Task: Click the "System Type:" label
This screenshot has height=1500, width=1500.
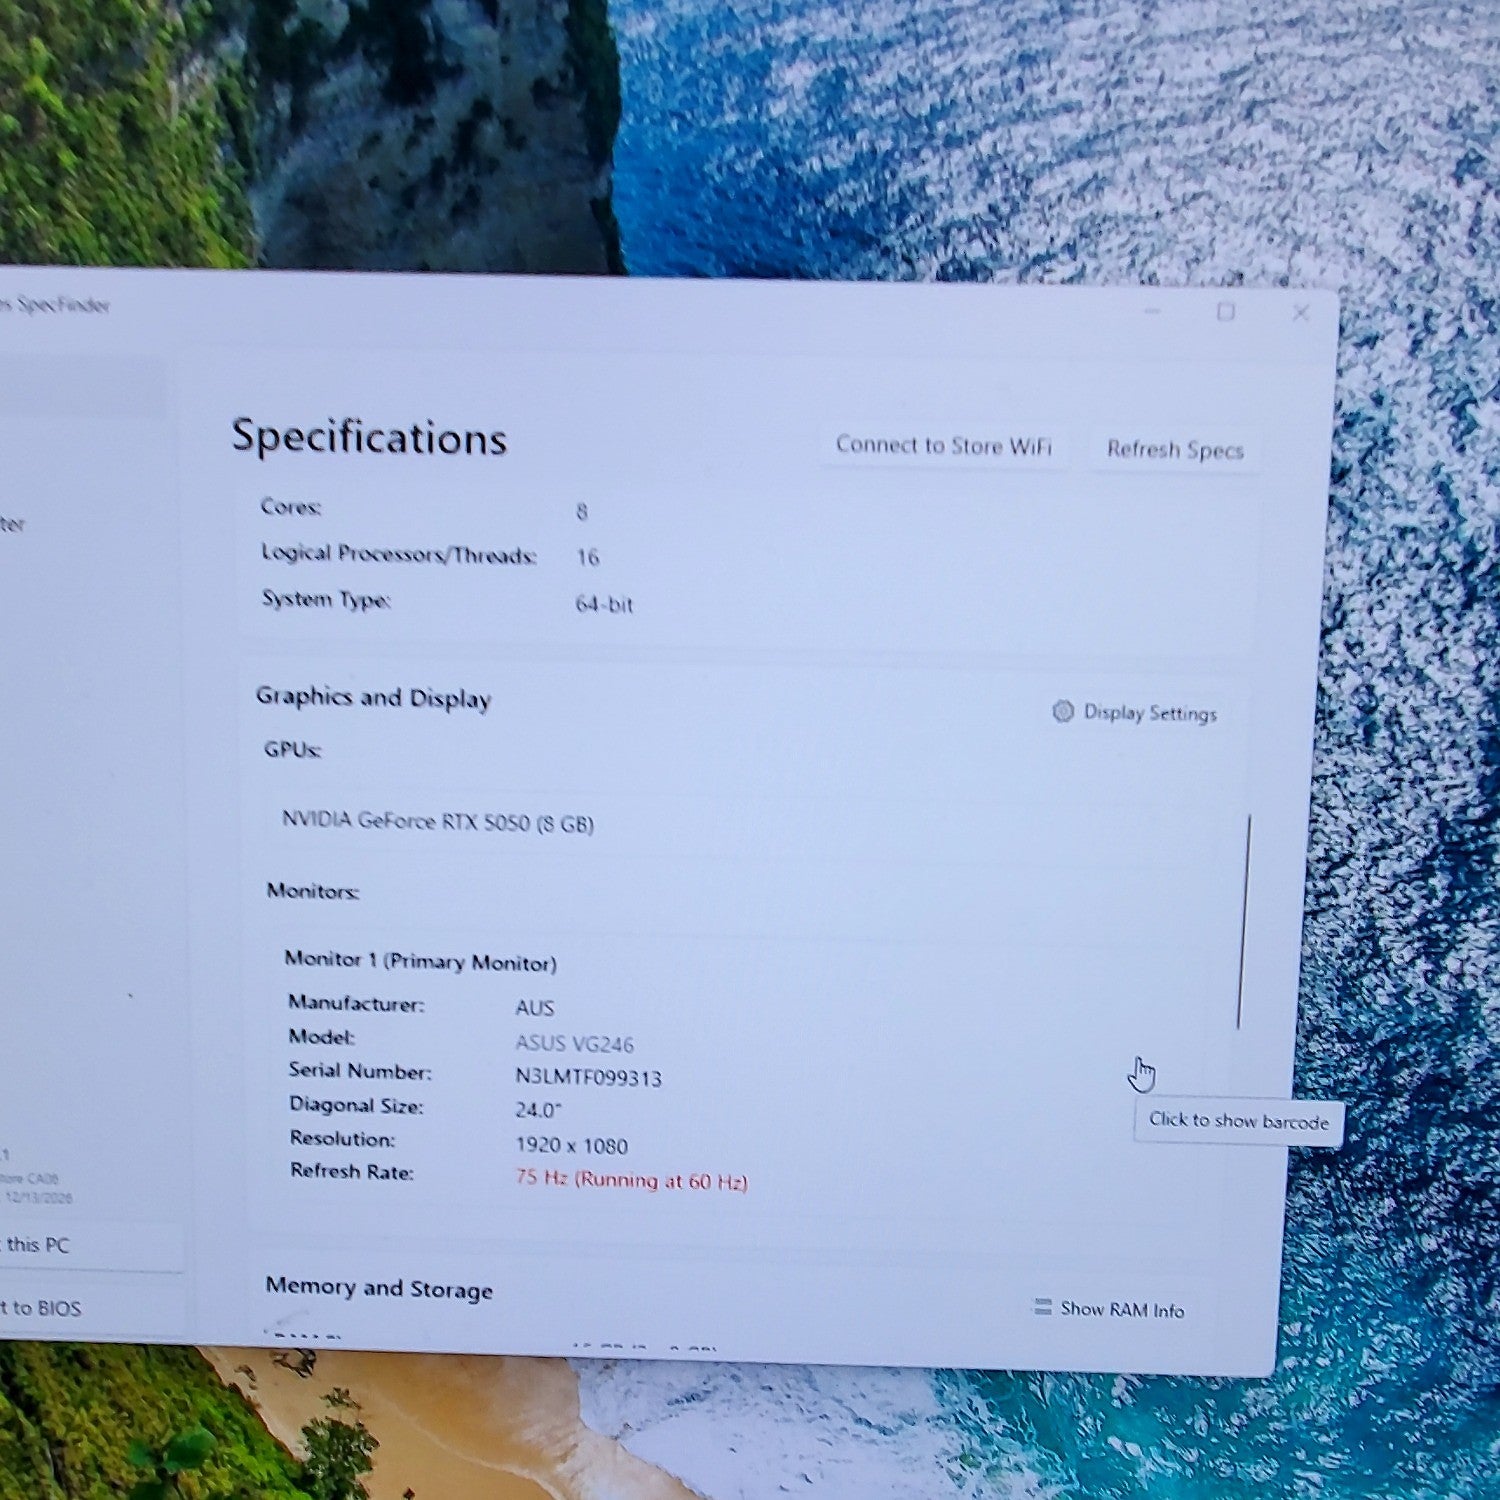Action: tap(326, 599)
